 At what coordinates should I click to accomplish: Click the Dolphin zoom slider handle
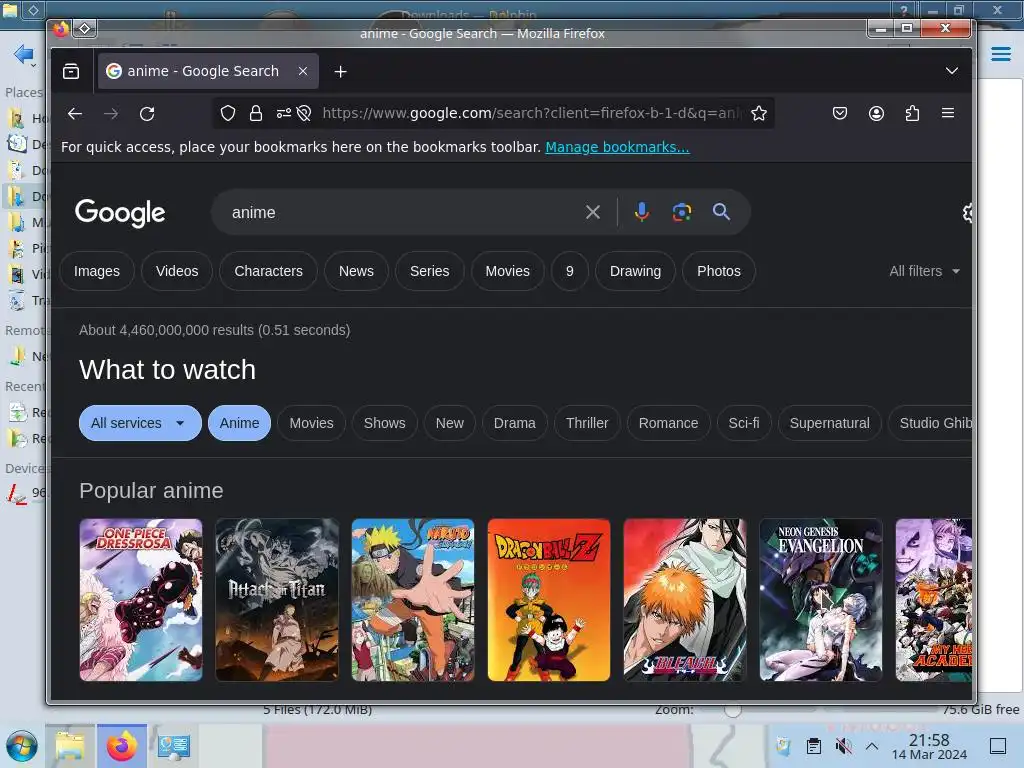click(x=733, y=709)
